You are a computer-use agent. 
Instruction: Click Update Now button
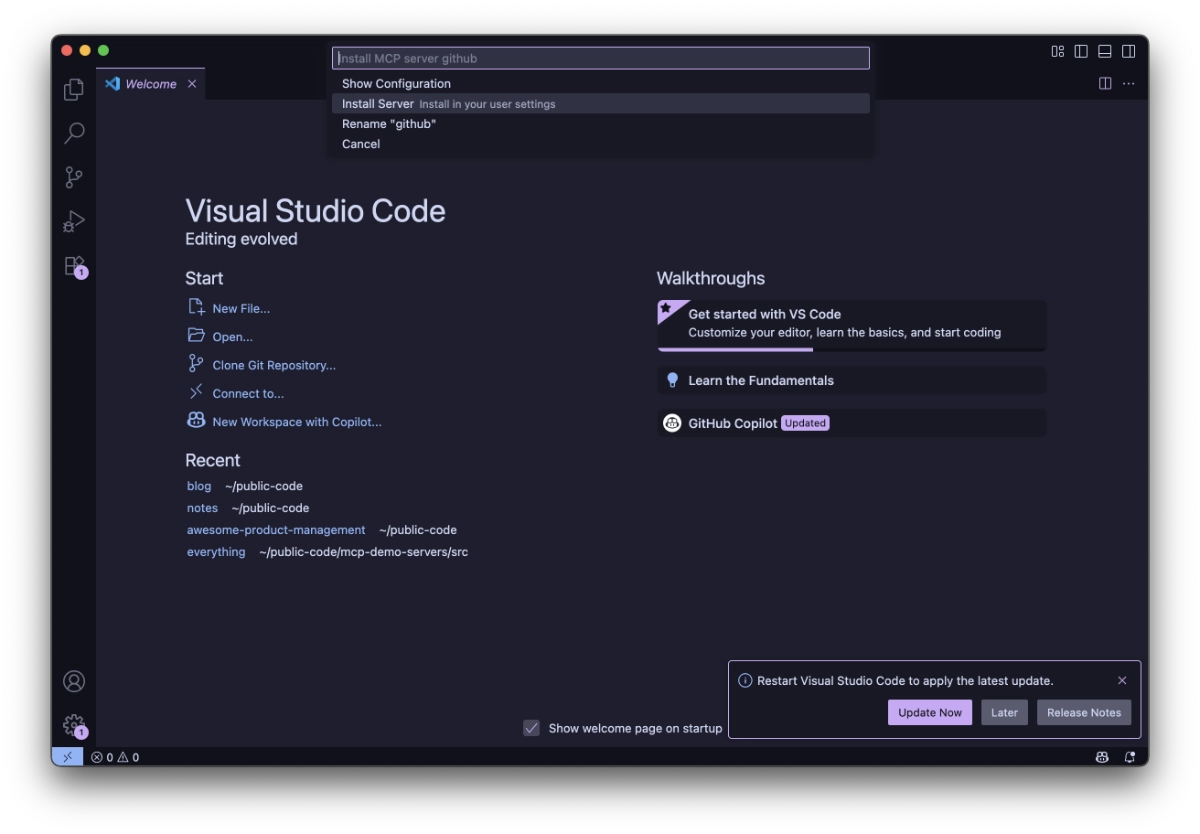tap(930, 712)
